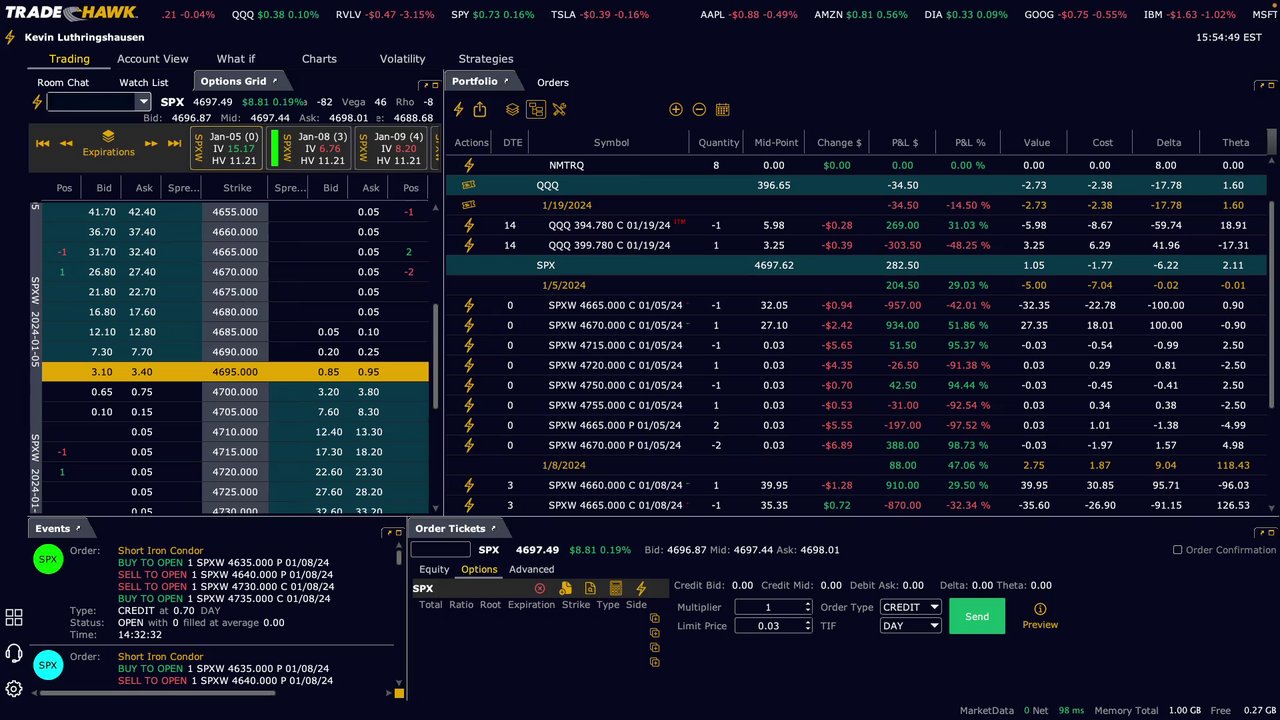Click the Events panel horizontal scrollbar

pyautogui.click(x=158, y=692)
